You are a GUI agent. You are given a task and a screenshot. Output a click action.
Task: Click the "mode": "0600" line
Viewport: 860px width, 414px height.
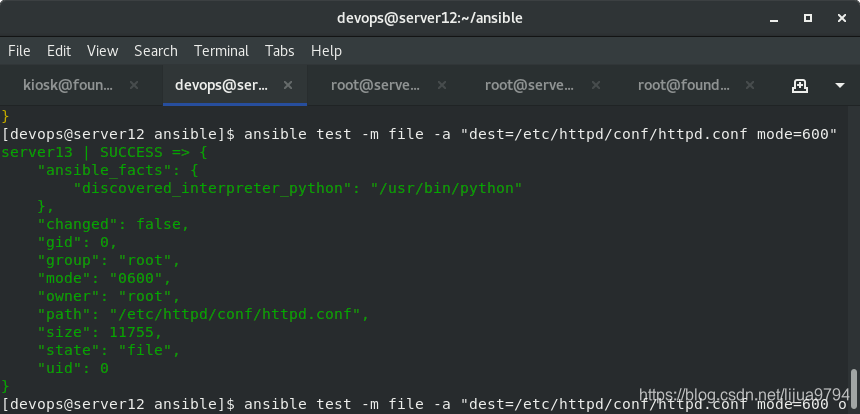tap(104, 278)
